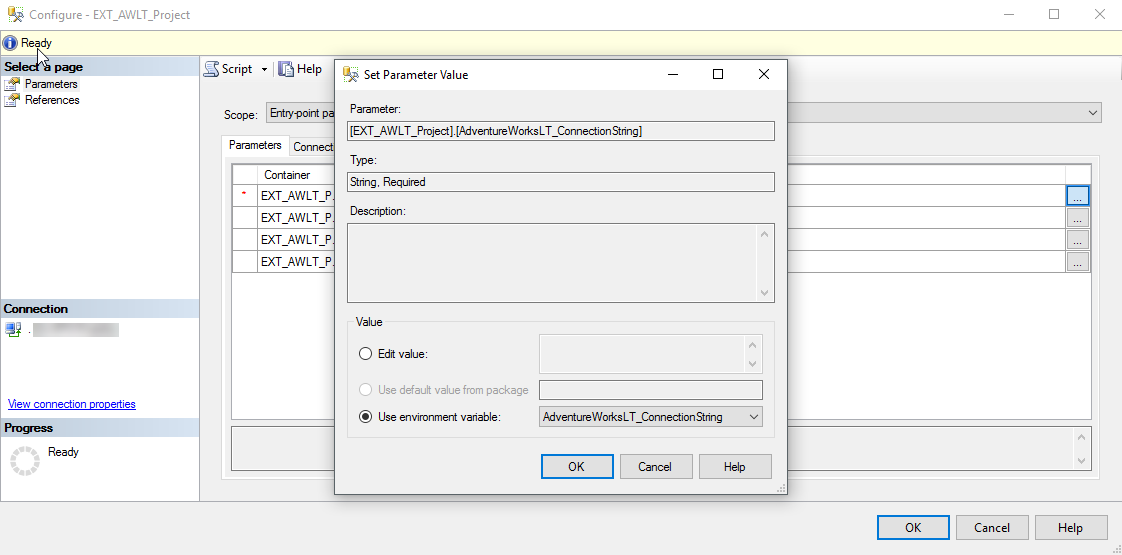The height and width of the screenshot is (555, 1122).
Task: Close the Set Parameter Value dialog
Action: (764, 74)
